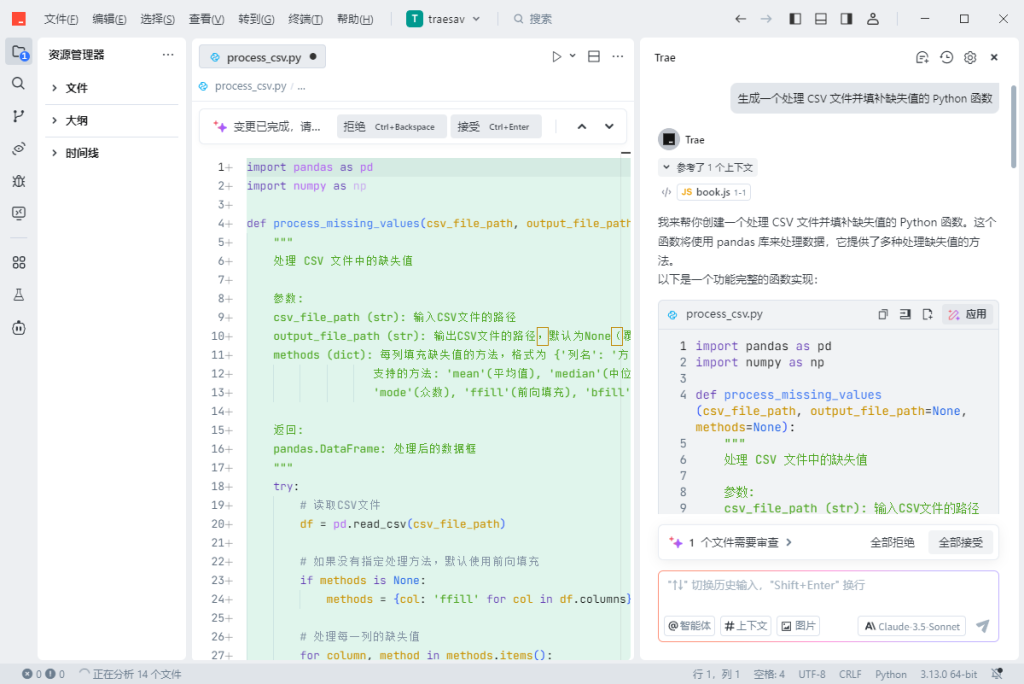
Task: Open the book.js context reference
Action: [x=714, y=192]
